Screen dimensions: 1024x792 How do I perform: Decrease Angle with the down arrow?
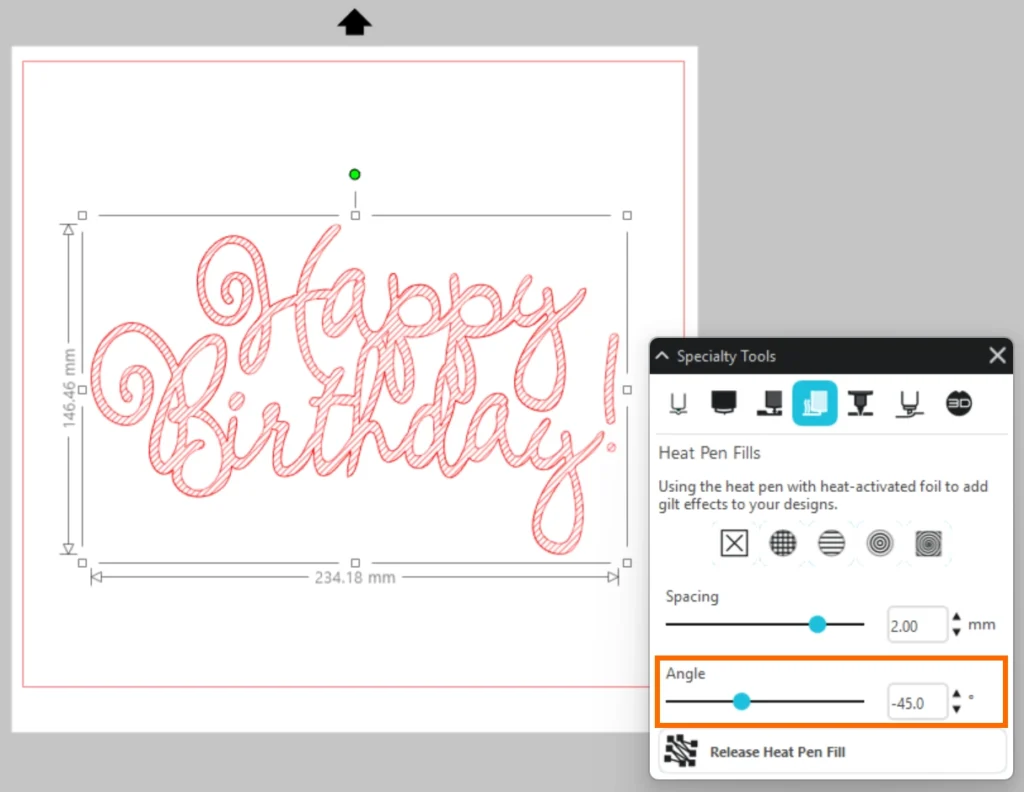coord(957,709)
